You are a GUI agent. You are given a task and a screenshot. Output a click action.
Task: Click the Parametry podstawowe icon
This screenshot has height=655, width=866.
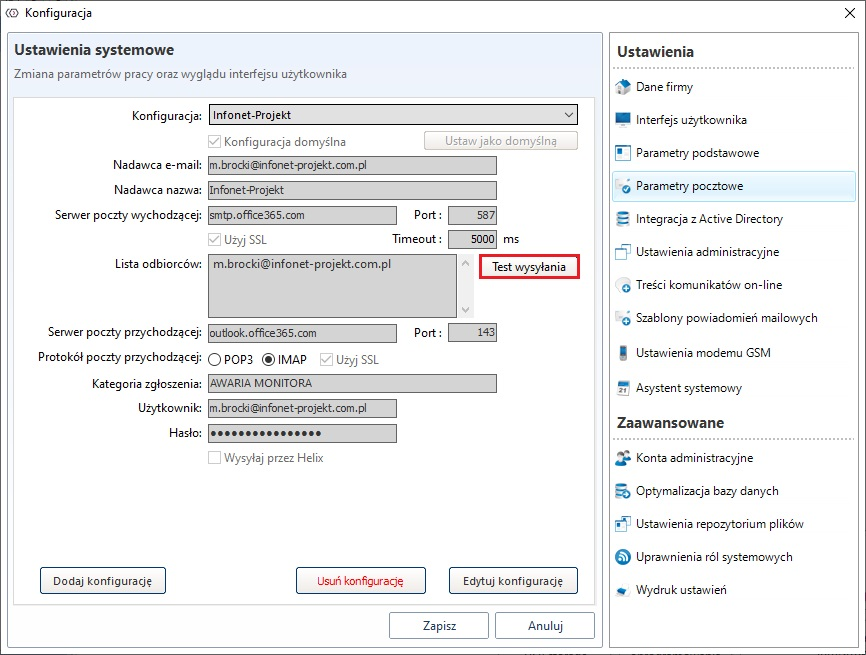(623, 153)
